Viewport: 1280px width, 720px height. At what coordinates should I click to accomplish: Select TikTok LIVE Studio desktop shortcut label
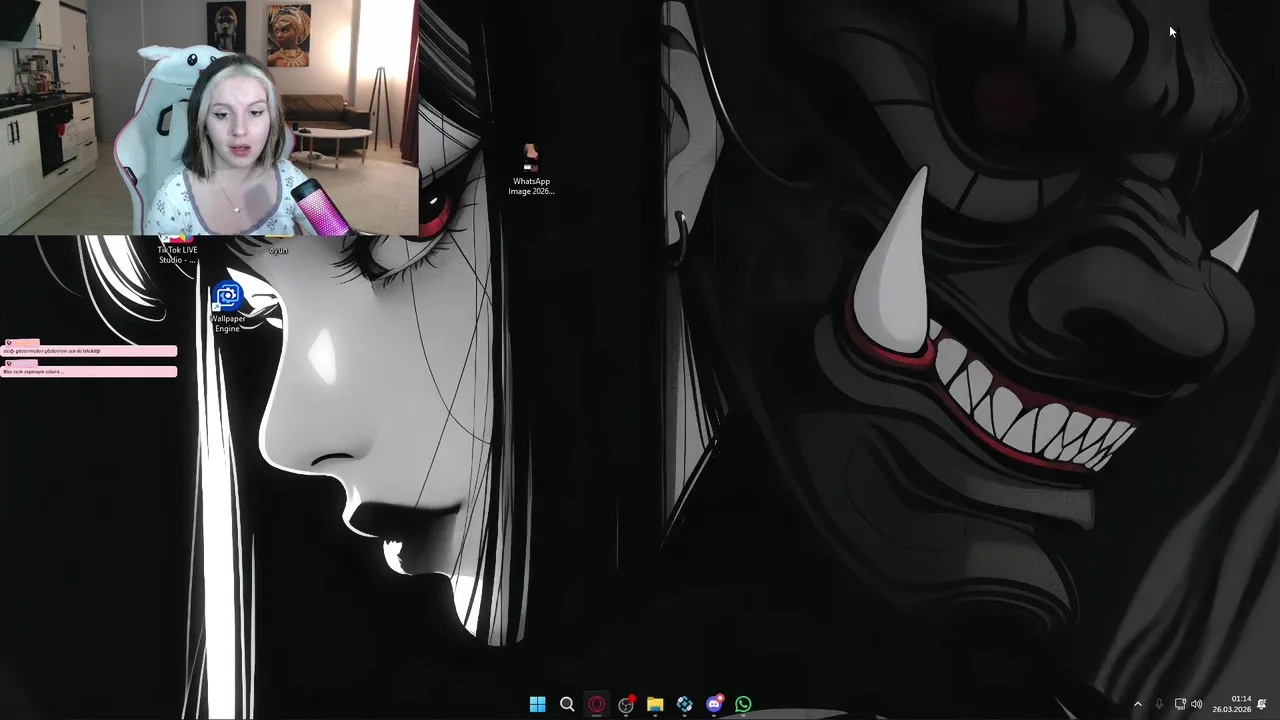point(177,255)
